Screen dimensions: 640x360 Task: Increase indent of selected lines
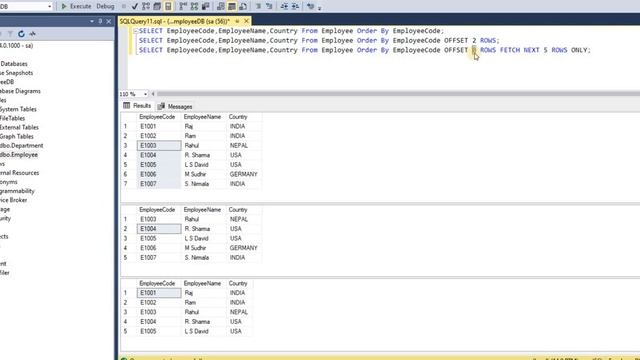(x=295, y=7)
